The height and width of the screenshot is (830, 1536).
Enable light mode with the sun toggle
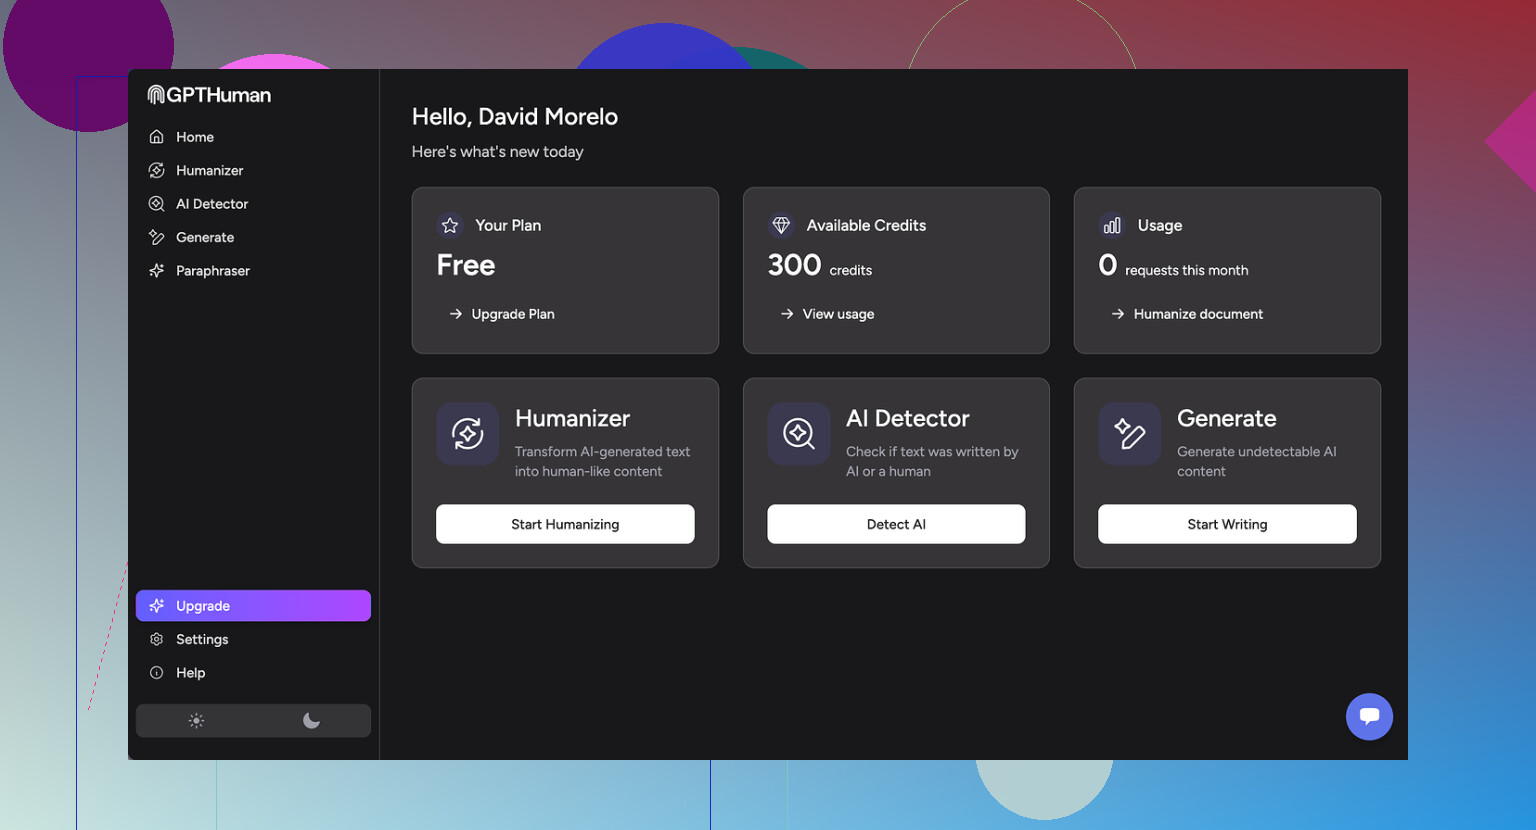[196, 720]
